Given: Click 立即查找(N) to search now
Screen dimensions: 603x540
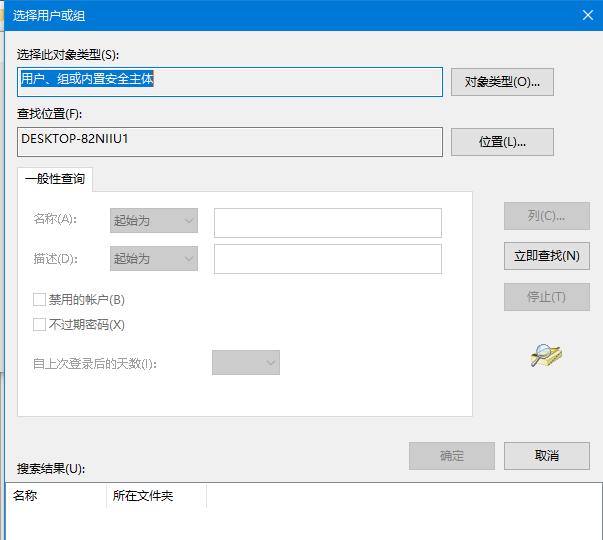Looking at the screenshot, I should [546, 256].
